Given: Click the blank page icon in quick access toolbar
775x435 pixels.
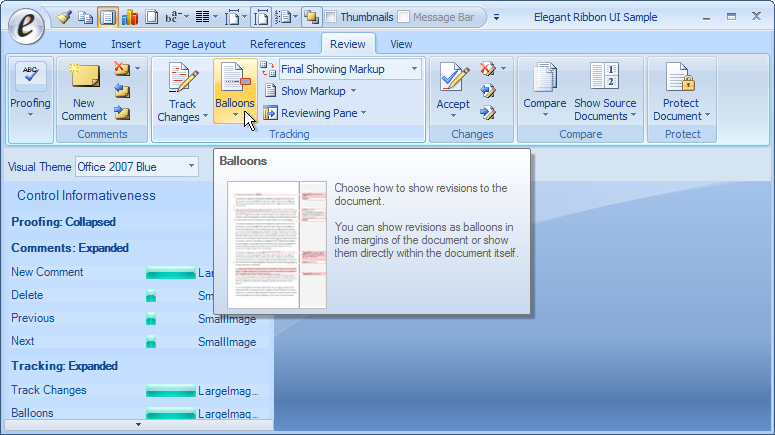Looking at the screenshot, I should click(x=151, y=17).
